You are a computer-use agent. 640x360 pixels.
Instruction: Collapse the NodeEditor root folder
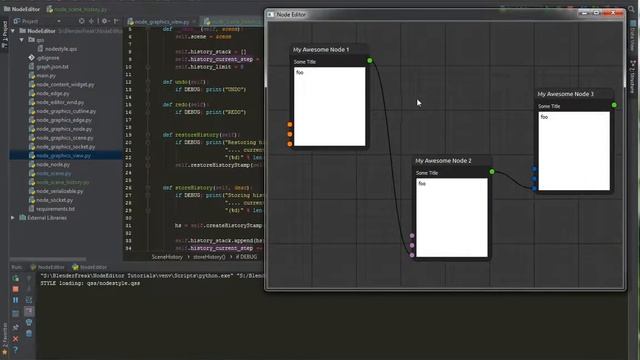point(13,31)
